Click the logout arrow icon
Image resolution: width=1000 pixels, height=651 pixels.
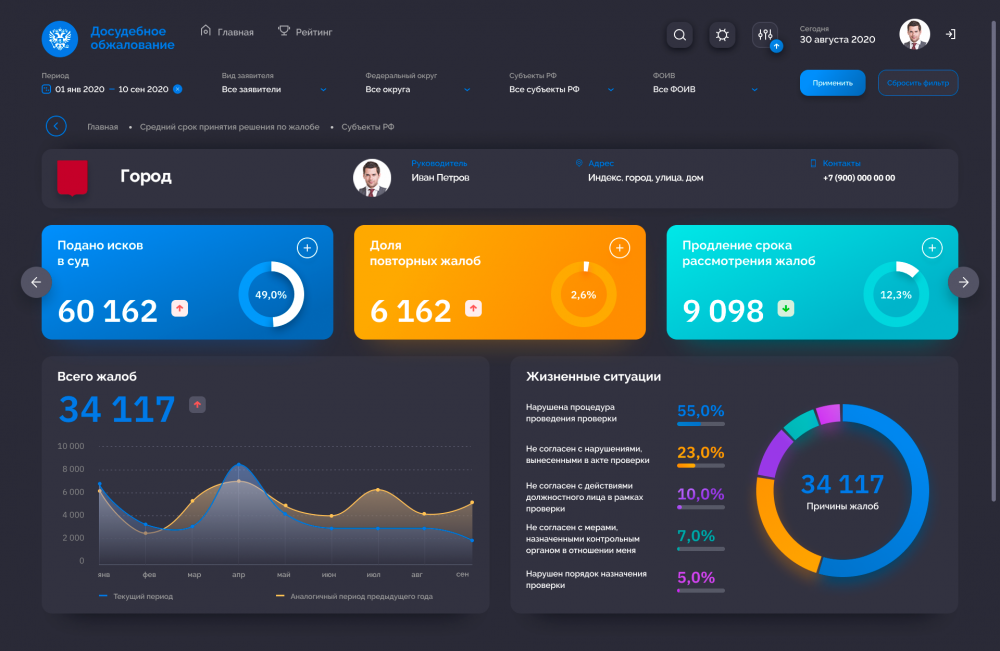tap(950, 34)
